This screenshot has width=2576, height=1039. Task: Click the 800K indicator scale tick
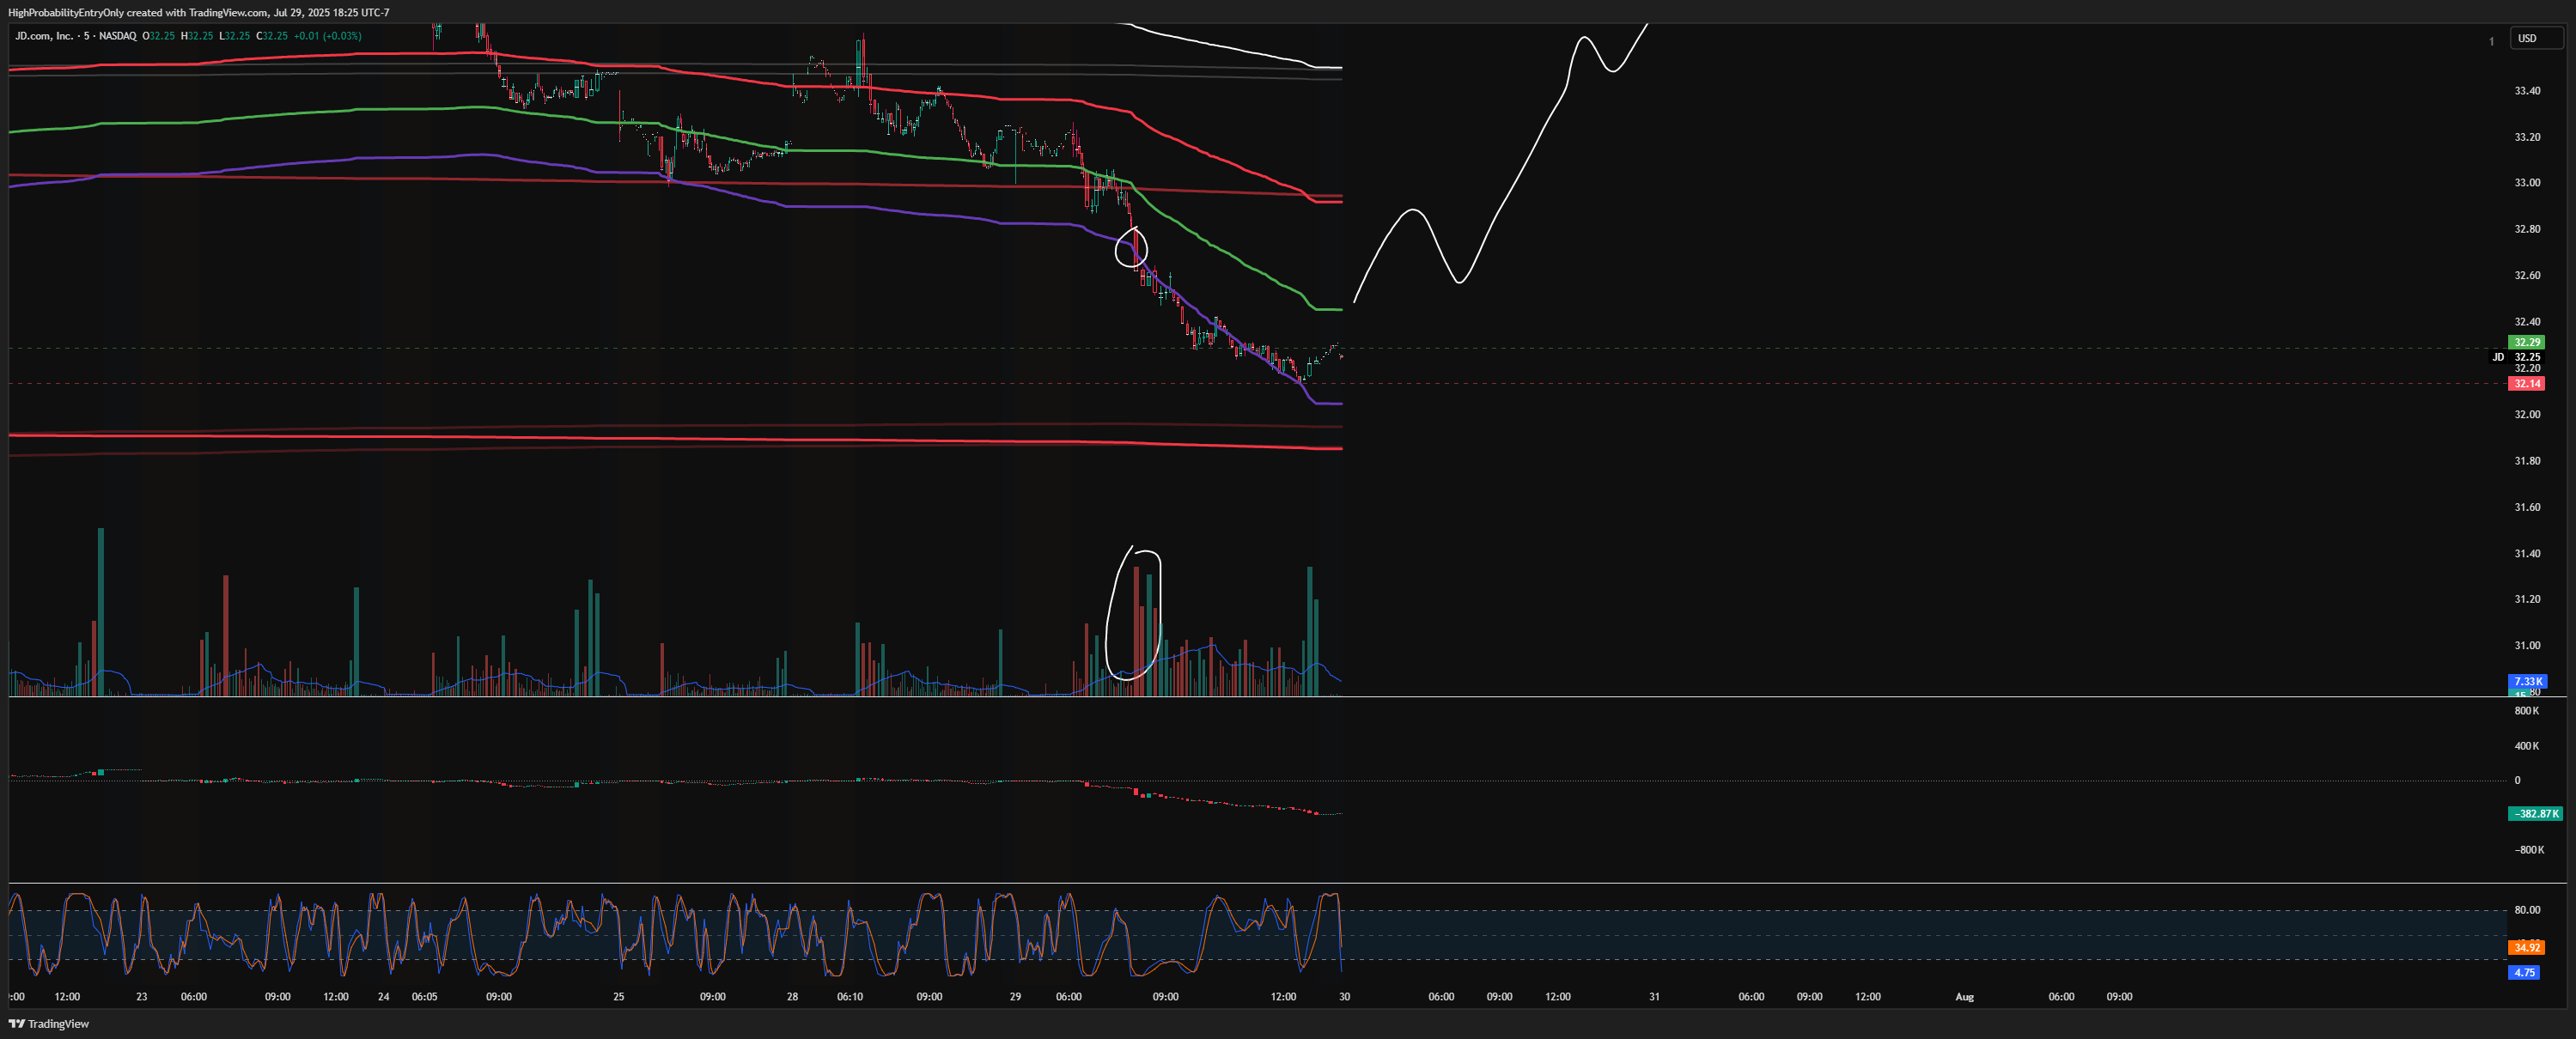click(2526, 711)
